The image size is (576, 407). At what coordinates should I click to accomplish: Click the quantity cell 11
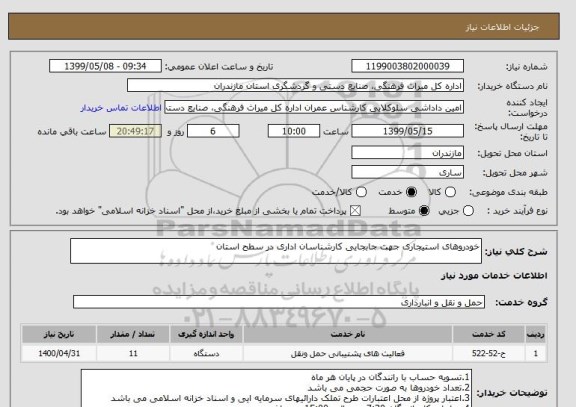click(133, 353)
